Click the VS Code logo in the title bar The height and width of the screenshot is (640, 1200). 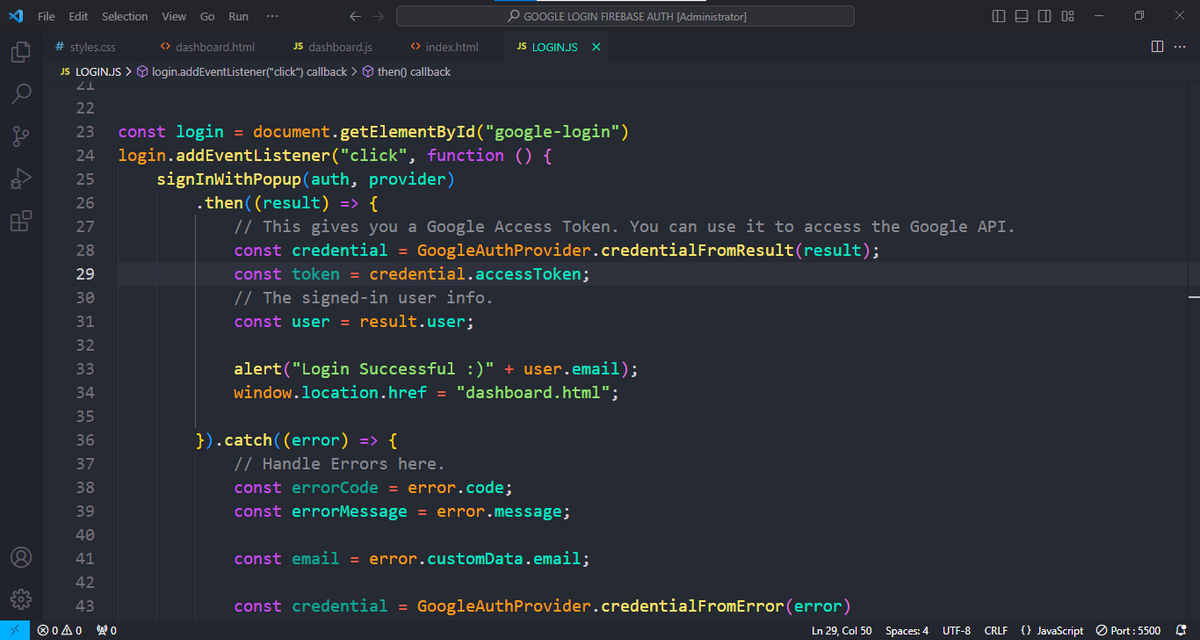coord(15,16)
